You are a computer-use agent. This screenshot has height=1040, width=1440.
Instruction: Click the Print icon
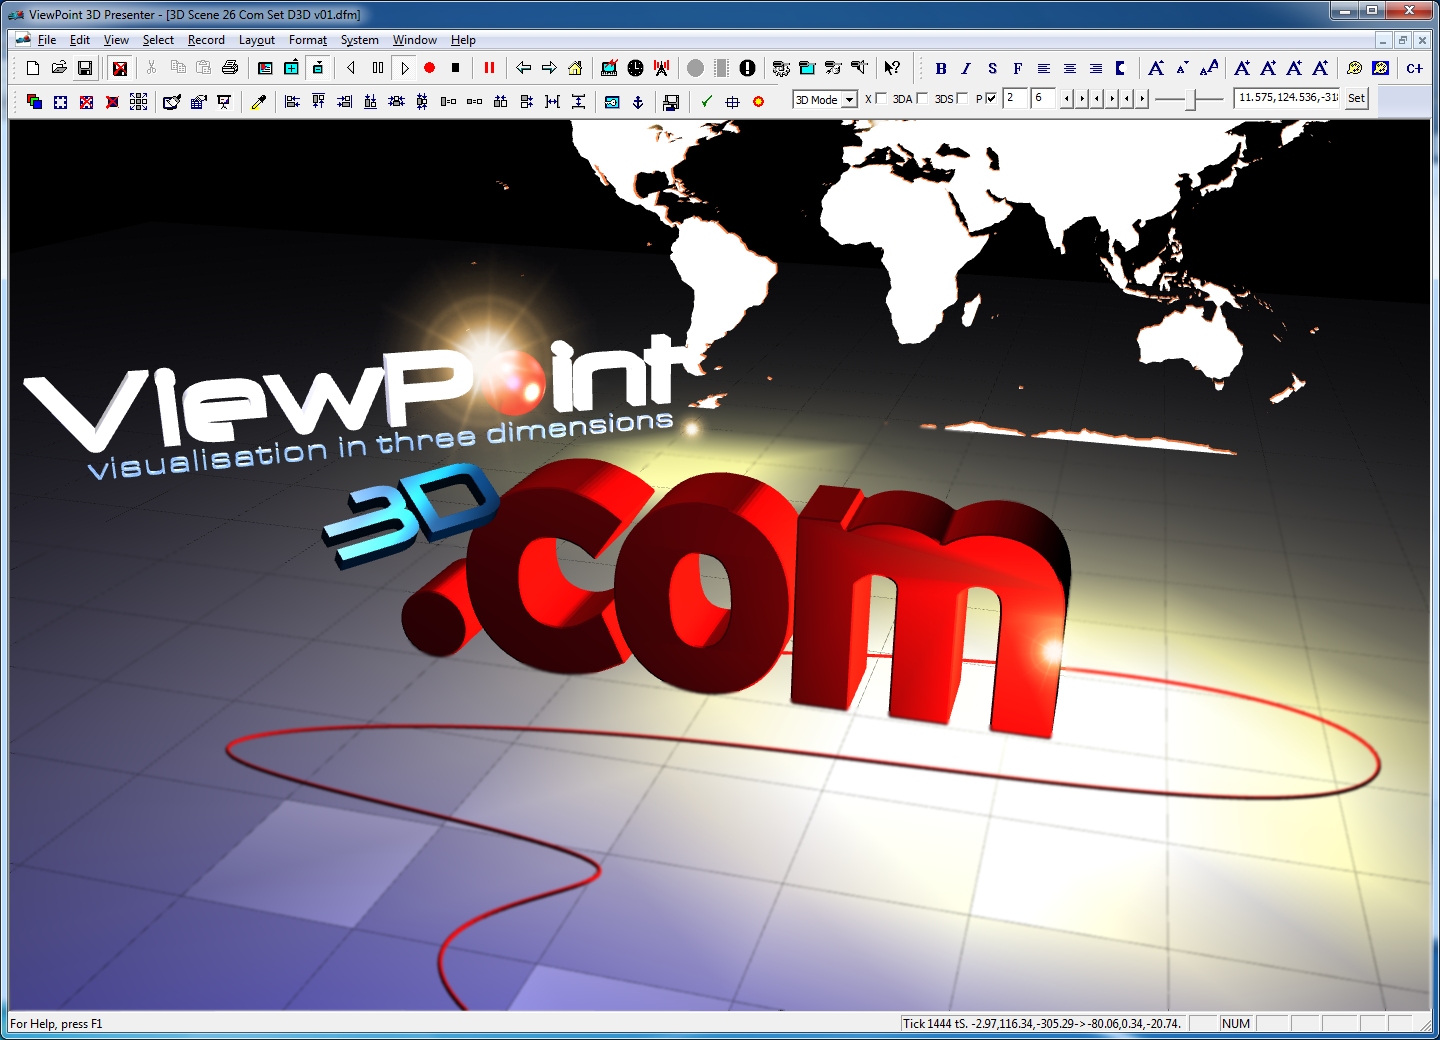(x=230, y=68)
